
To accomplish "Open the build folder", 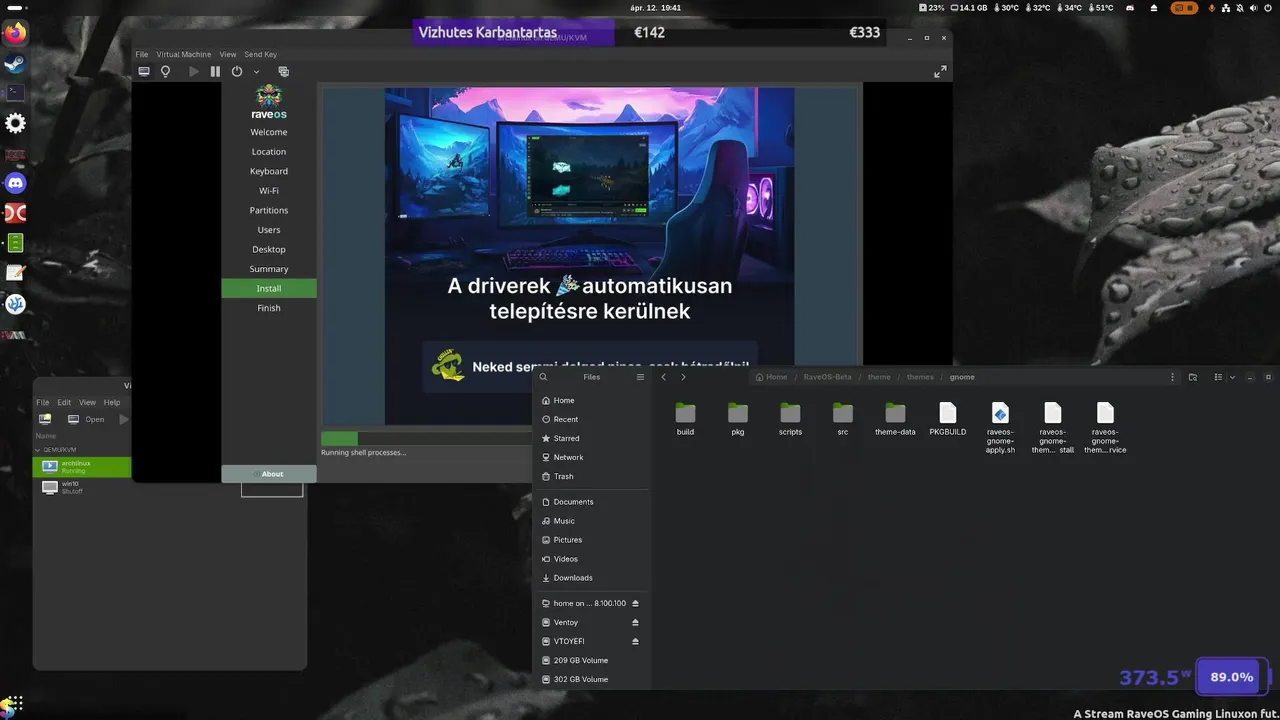I will [x=685, y=420].
